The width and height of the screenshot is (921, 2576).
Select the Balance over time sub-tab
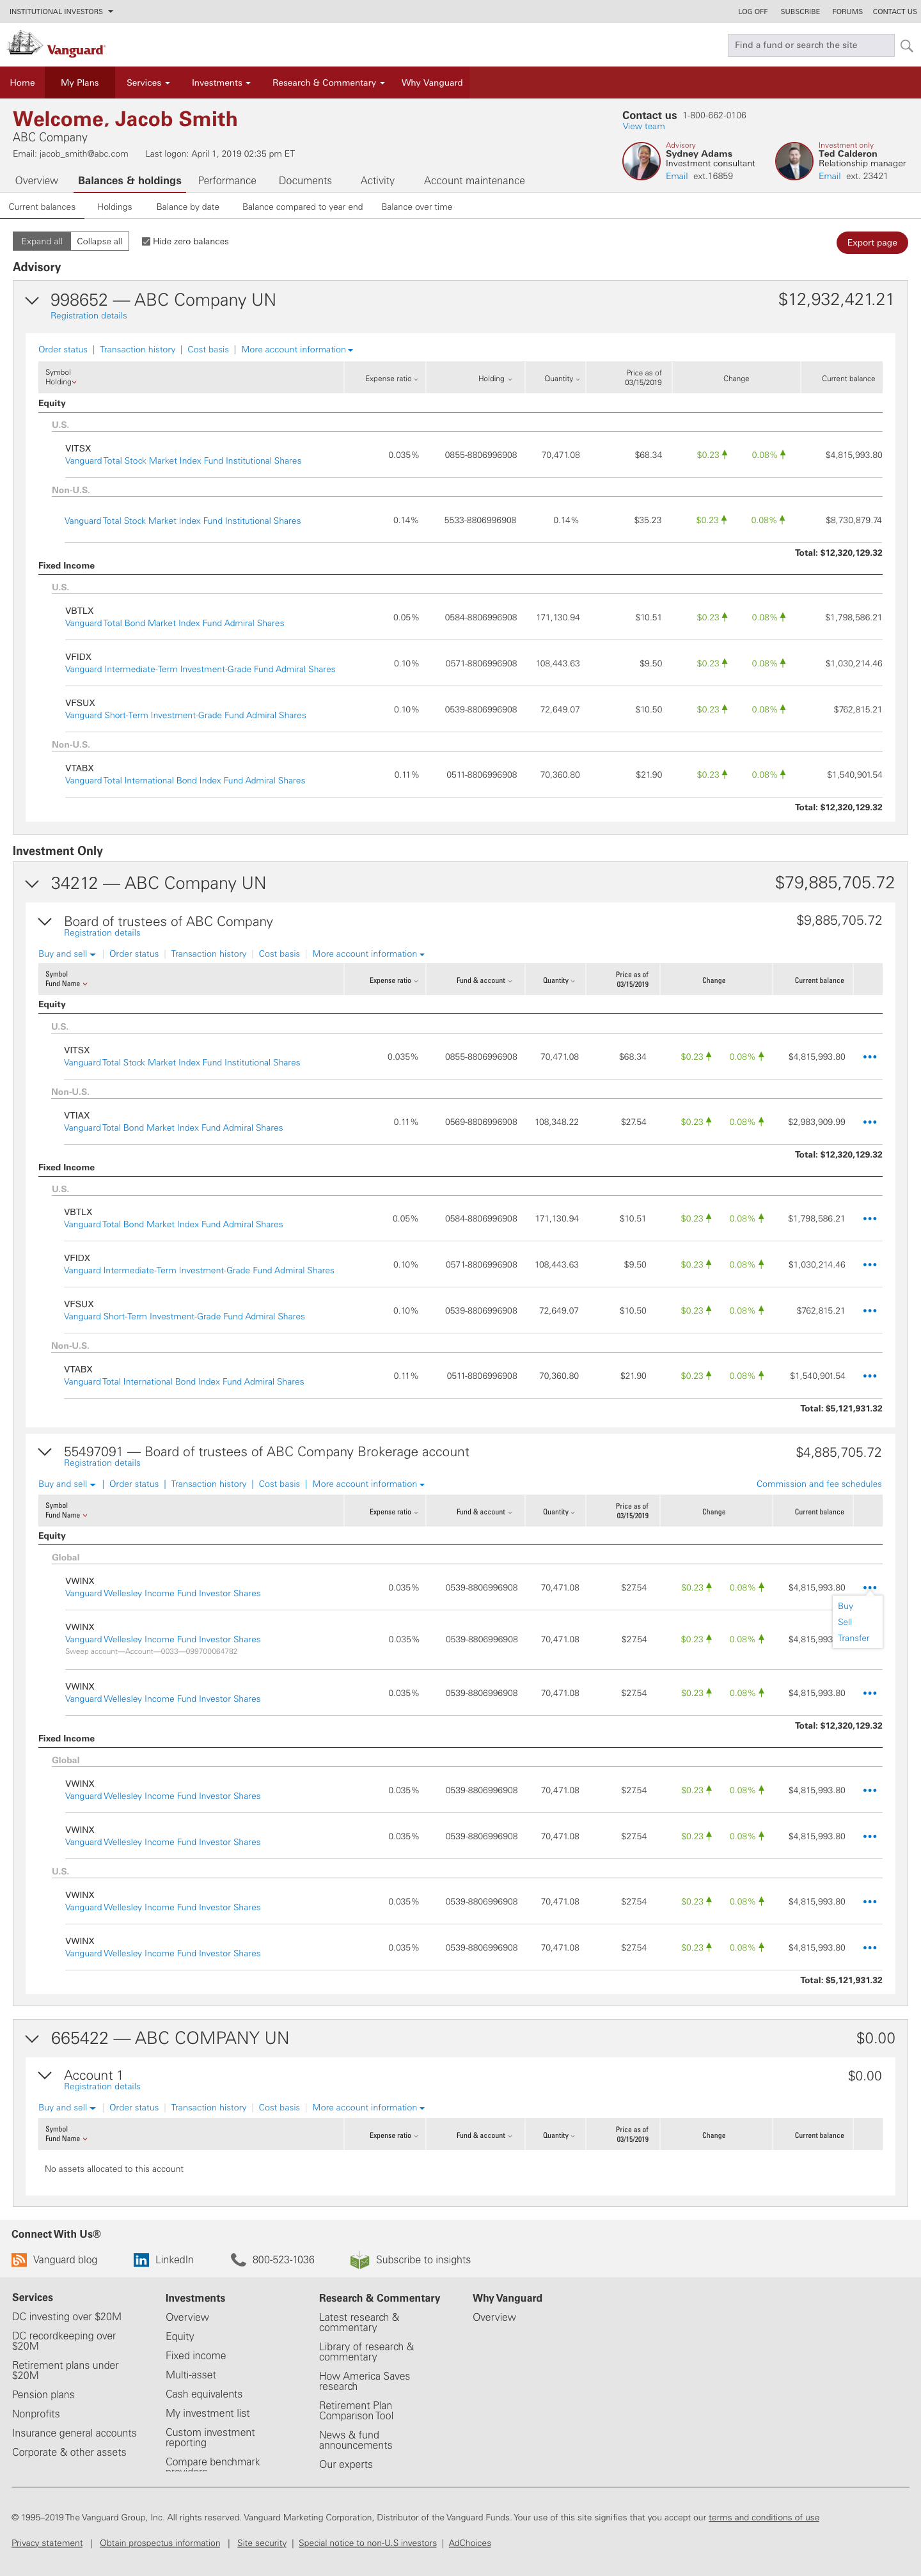(x=417, y=207)
